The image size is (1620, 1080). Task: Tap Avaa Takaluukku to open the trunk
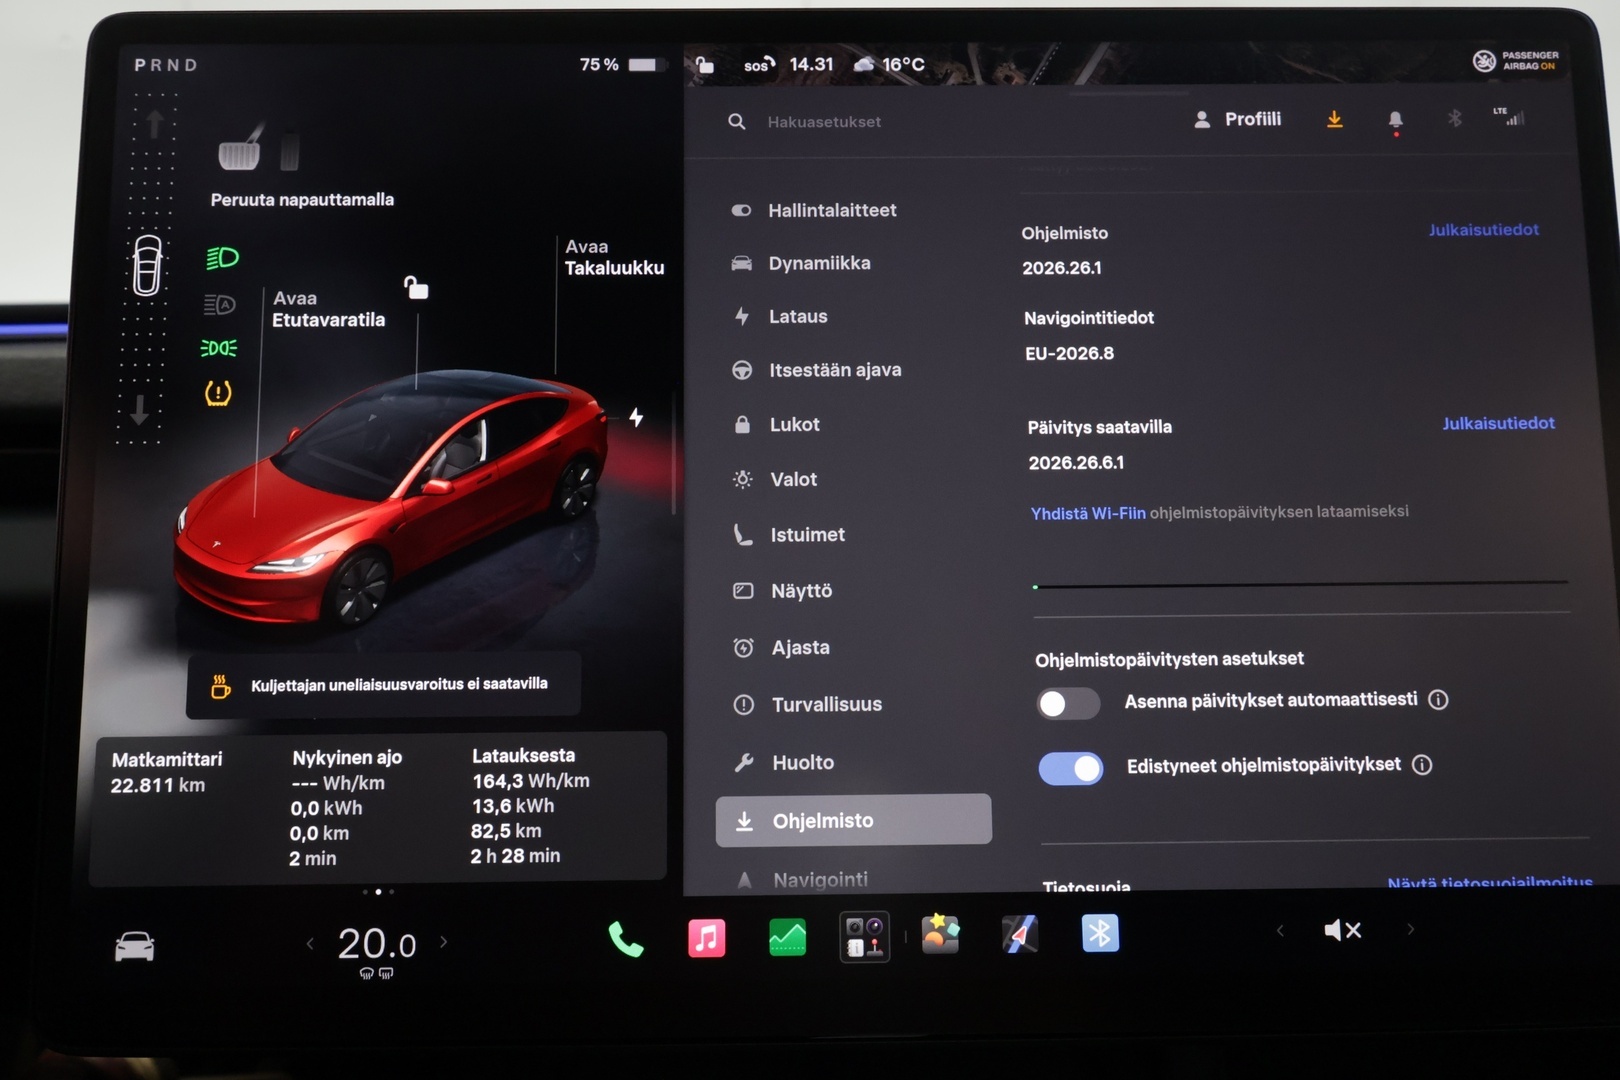coord(614,257)
